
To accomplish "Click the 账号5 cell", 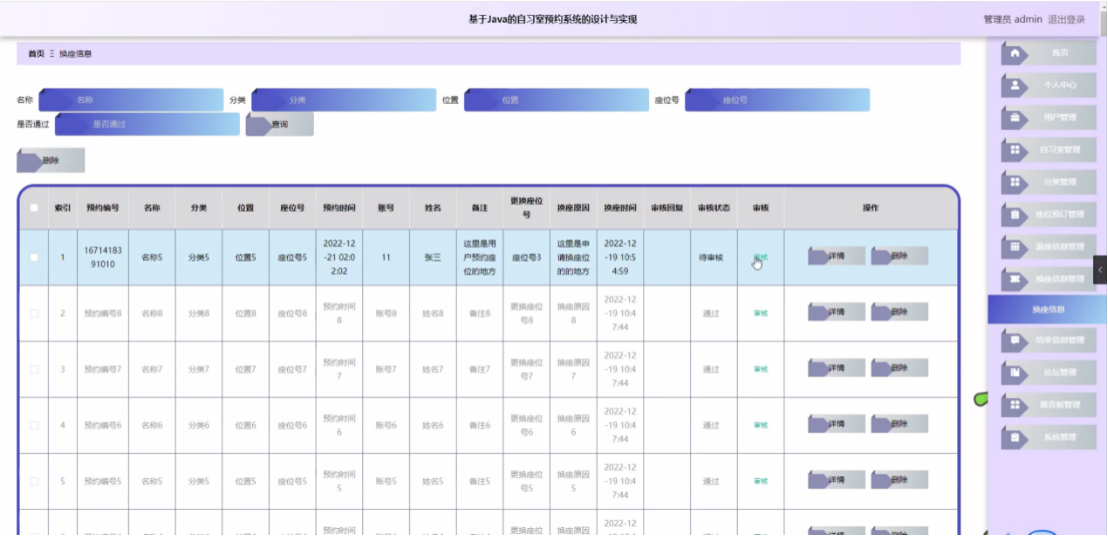I will [x=386, y=482].
